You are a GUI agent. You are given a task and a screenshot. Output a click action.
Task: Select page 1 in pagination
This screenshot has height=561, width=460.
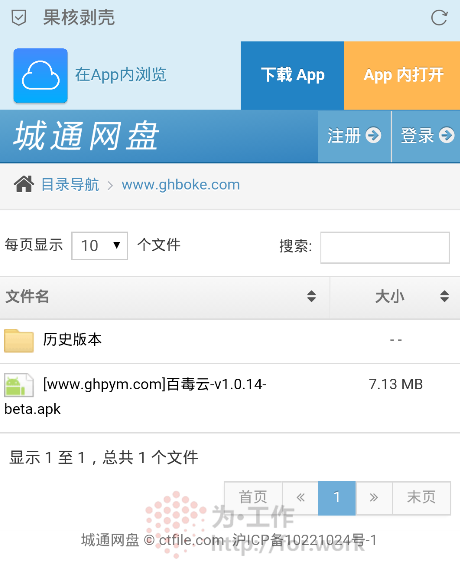337,498
